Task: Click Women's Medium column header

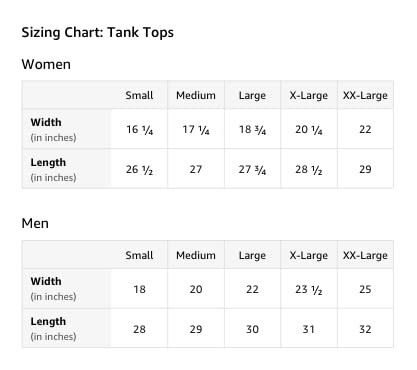Action: pos(196,95)
